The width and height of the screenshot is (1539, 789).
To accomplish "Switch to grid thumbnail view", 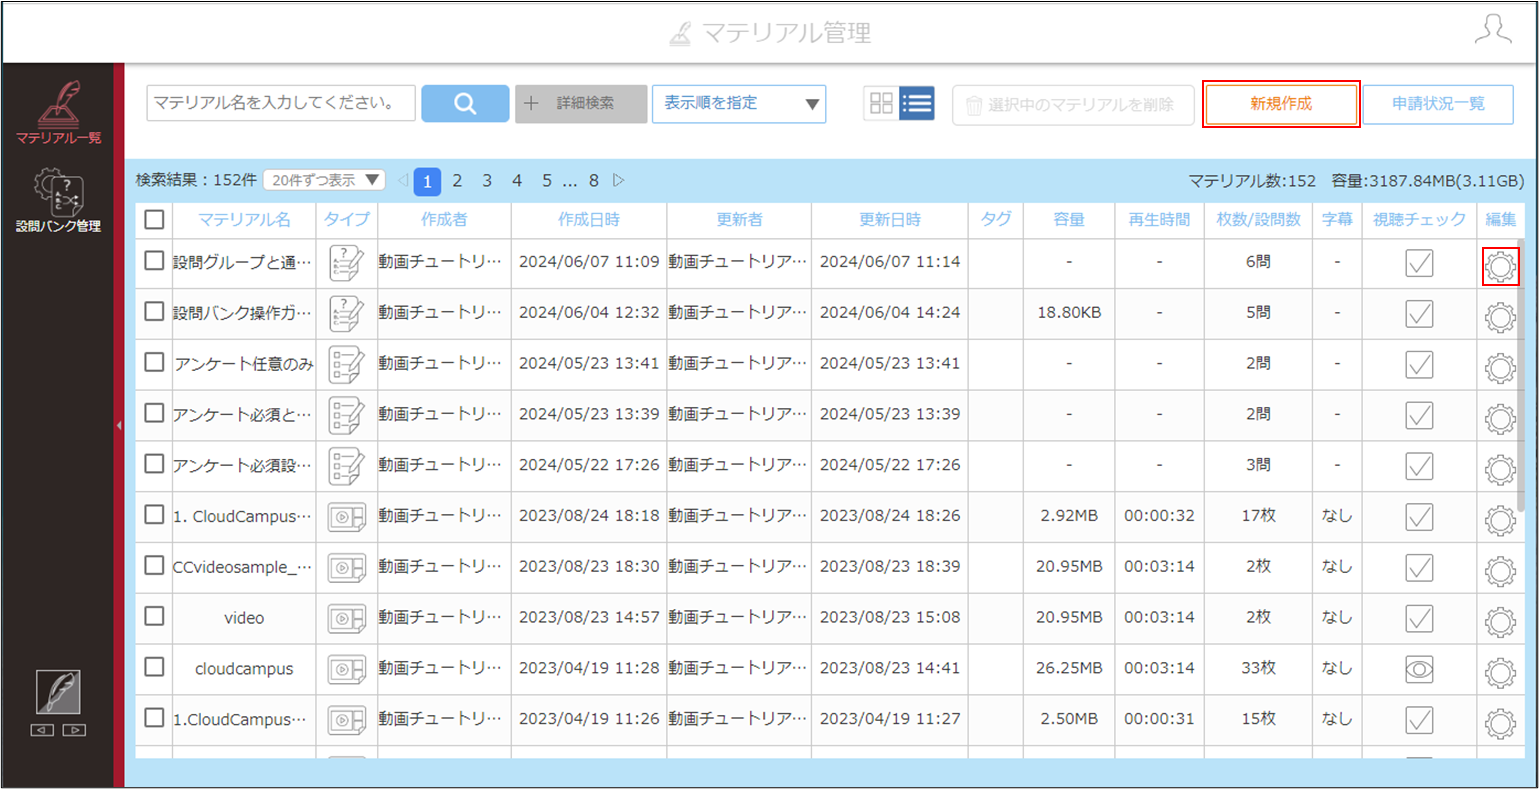I will [881, 103].
